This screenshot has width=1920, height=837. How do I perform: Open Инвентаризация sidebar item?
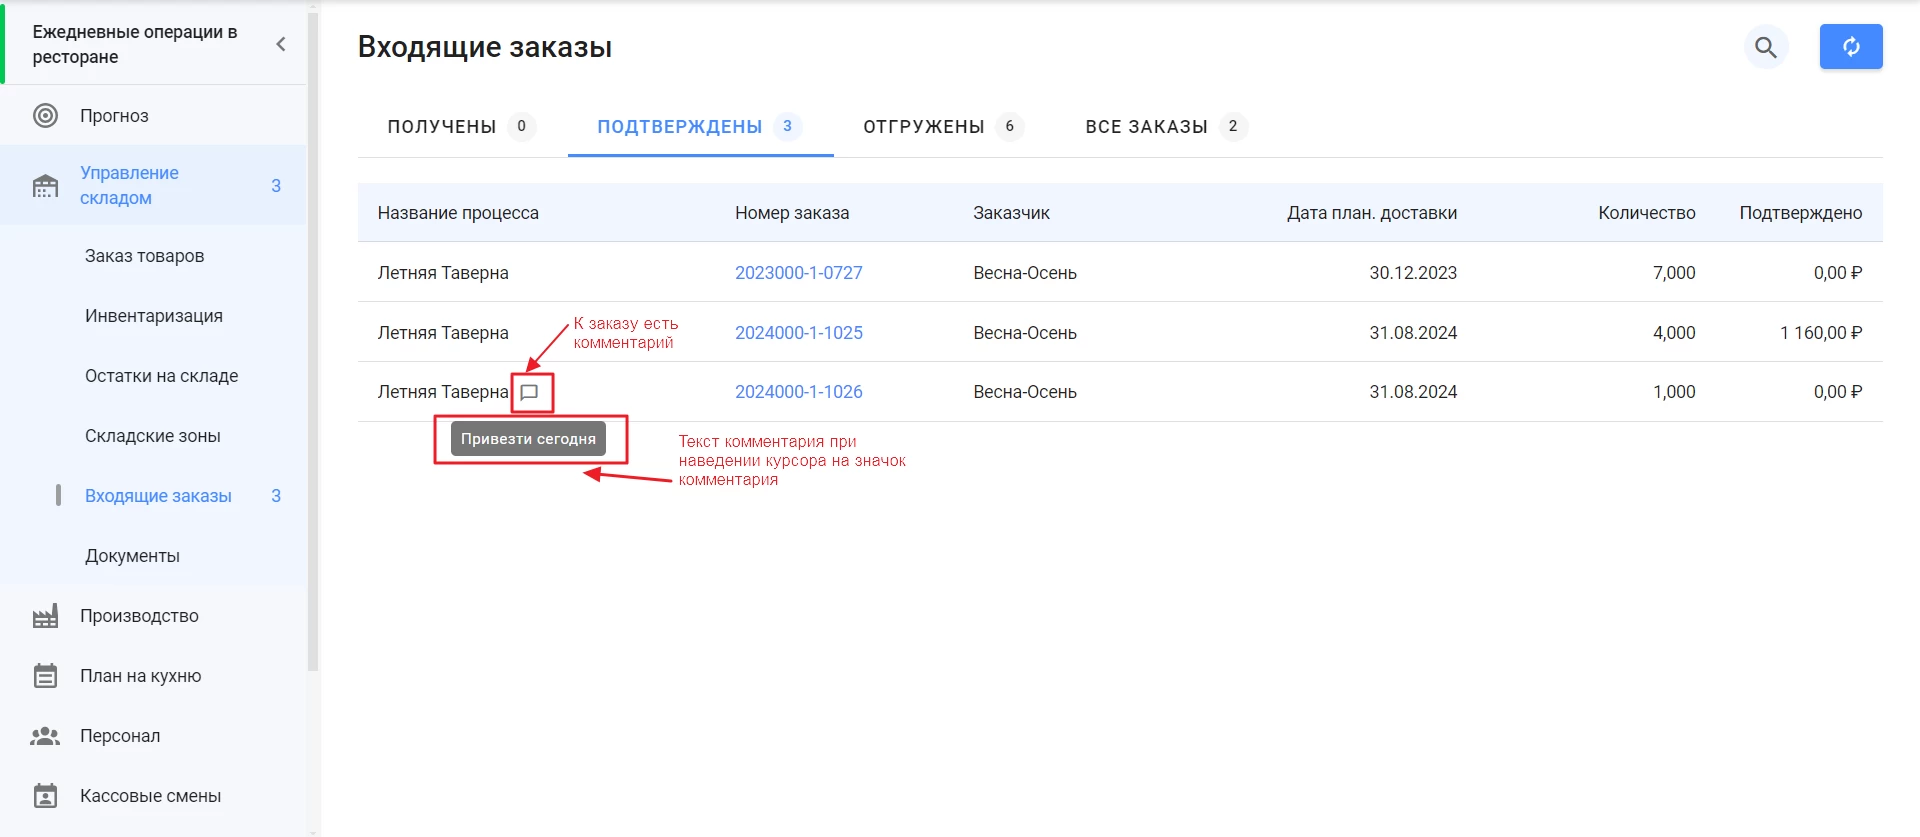(x=153, y=316)
